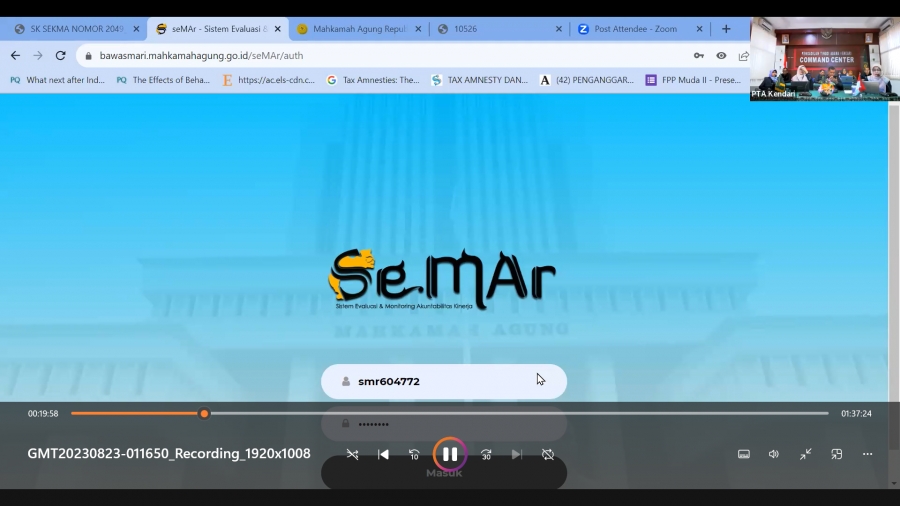Open saved passwords key icon
The width and height of the screenshot is (900, 506).
[699, 56]
